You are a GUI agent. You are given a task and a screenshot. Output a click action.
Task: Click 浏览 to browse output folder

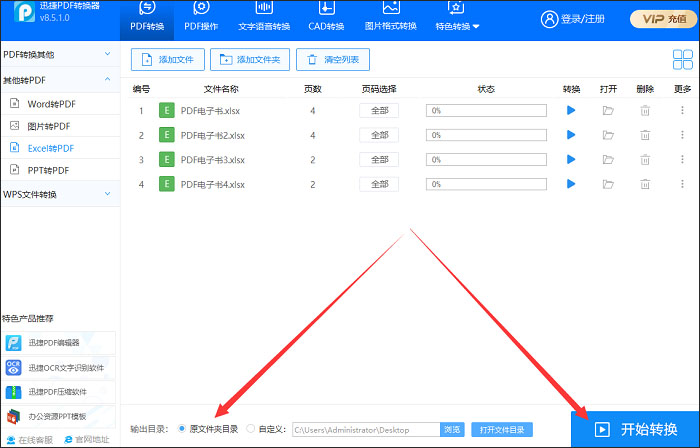click(452, 429)
